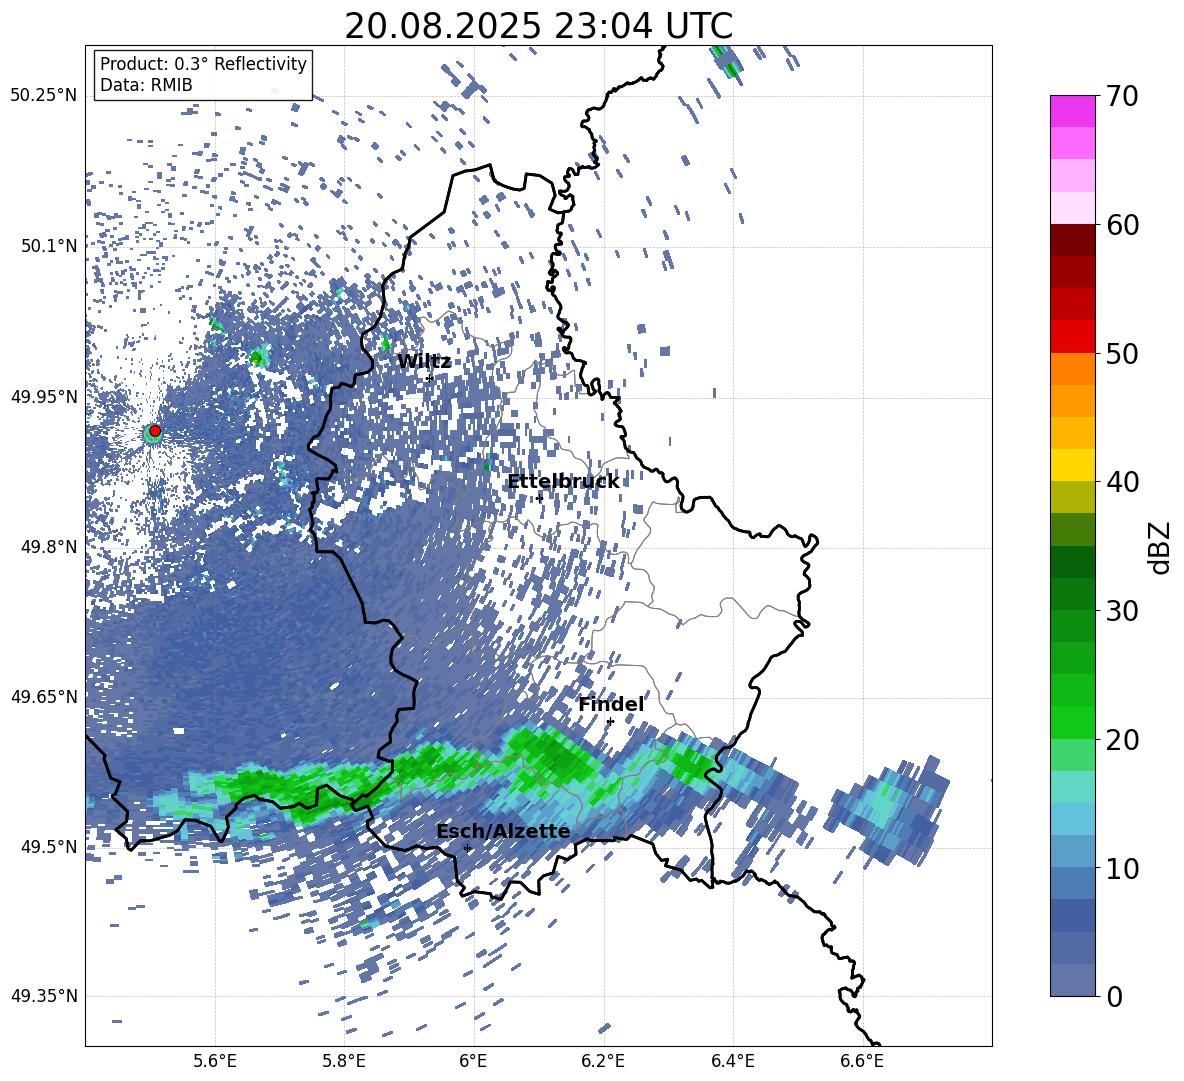
Task: Click the orange colorbar segment below 50
Action: tap(1072, 369)
